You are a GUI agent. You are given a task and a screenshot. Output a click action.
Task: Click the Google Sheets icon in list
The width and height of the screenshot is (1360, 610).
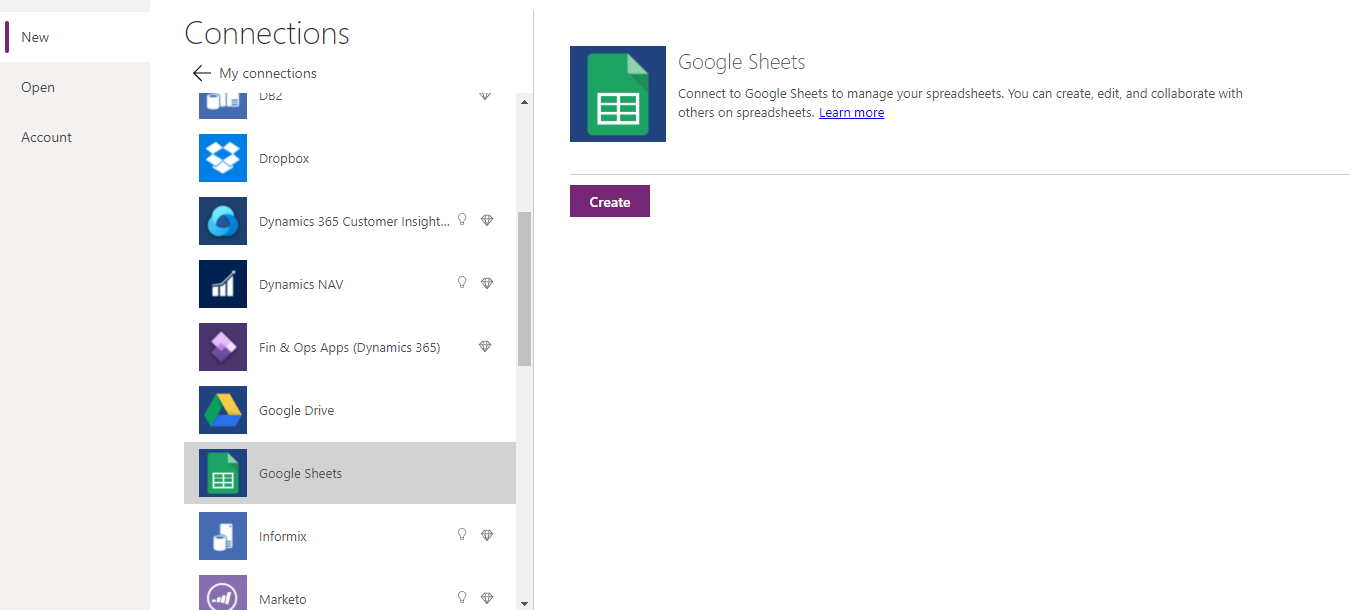(223, 473)
